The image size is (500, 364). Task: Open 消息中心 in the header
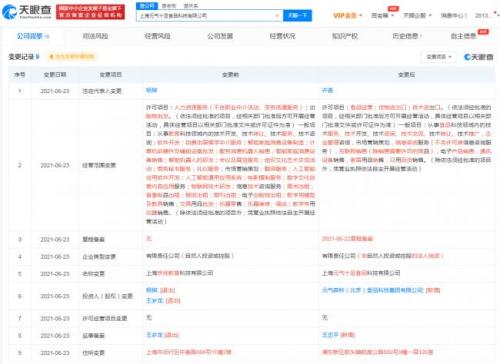click(454, 15)
